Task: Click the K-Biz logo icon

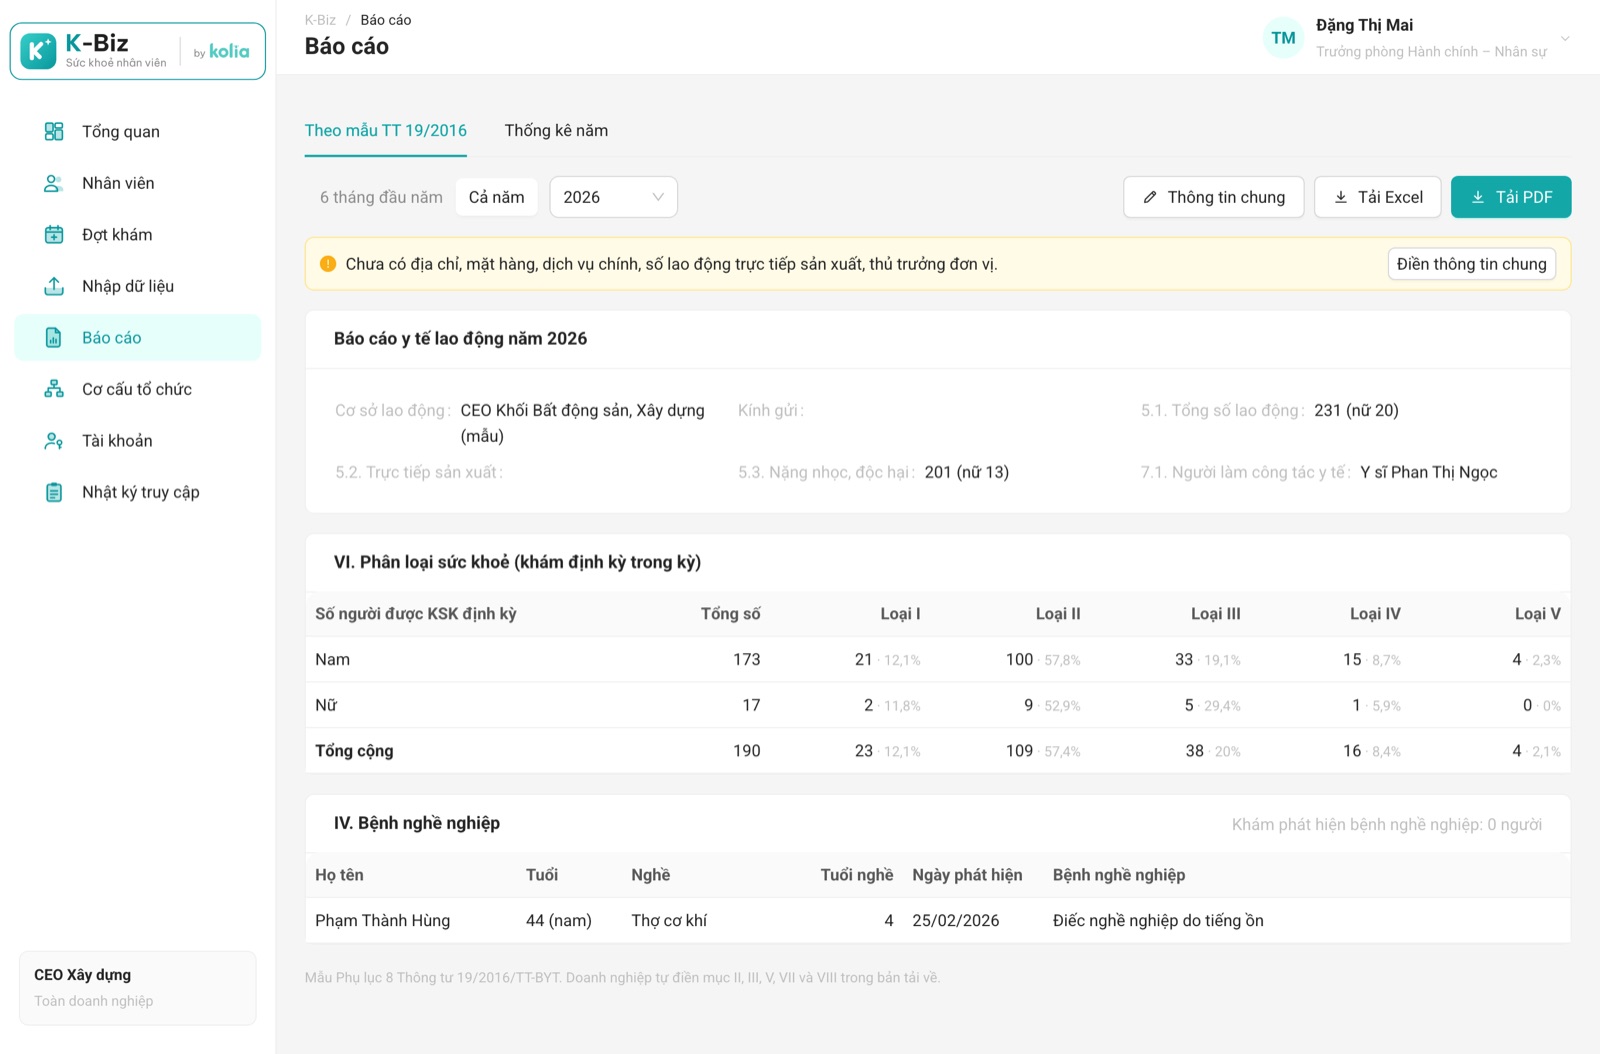Action: [x=38, y=51]
